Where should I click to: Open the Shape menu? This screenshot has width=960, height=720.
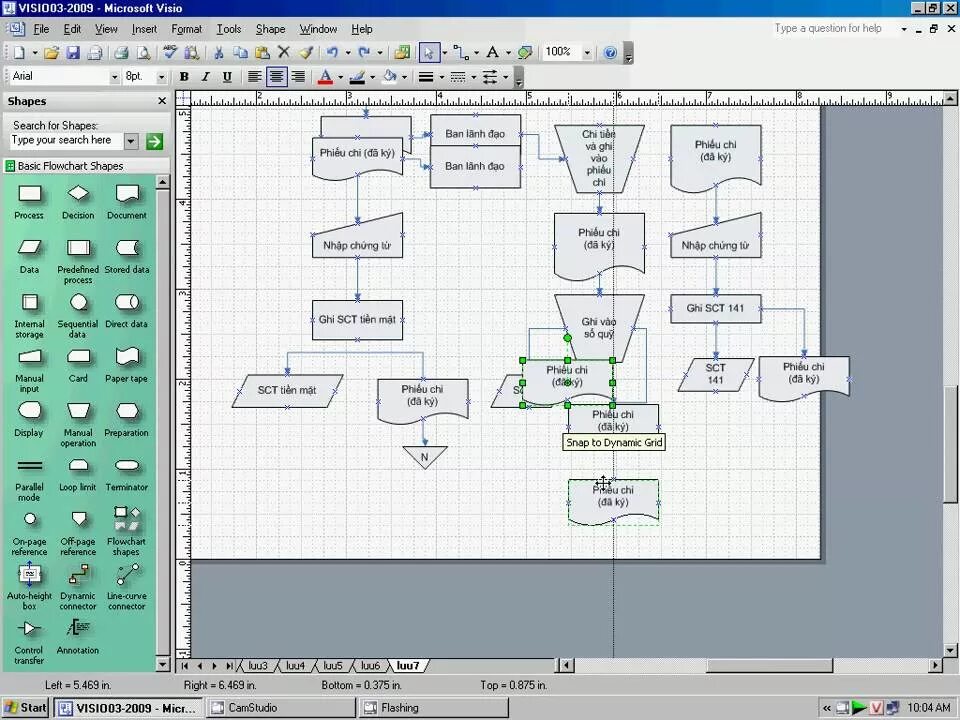270,29
